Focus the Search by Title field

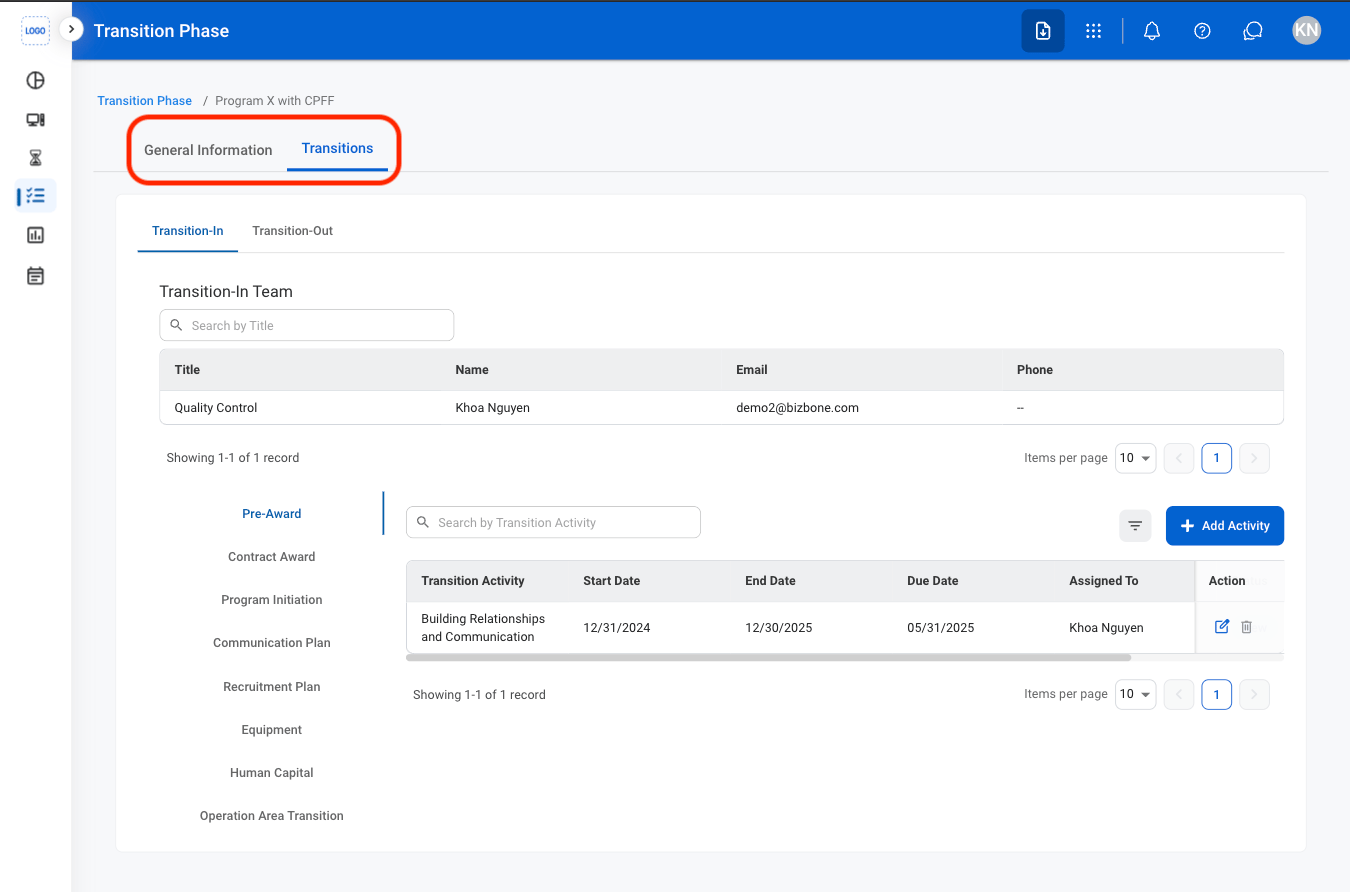pyautogui.click(x=306, y=325)
